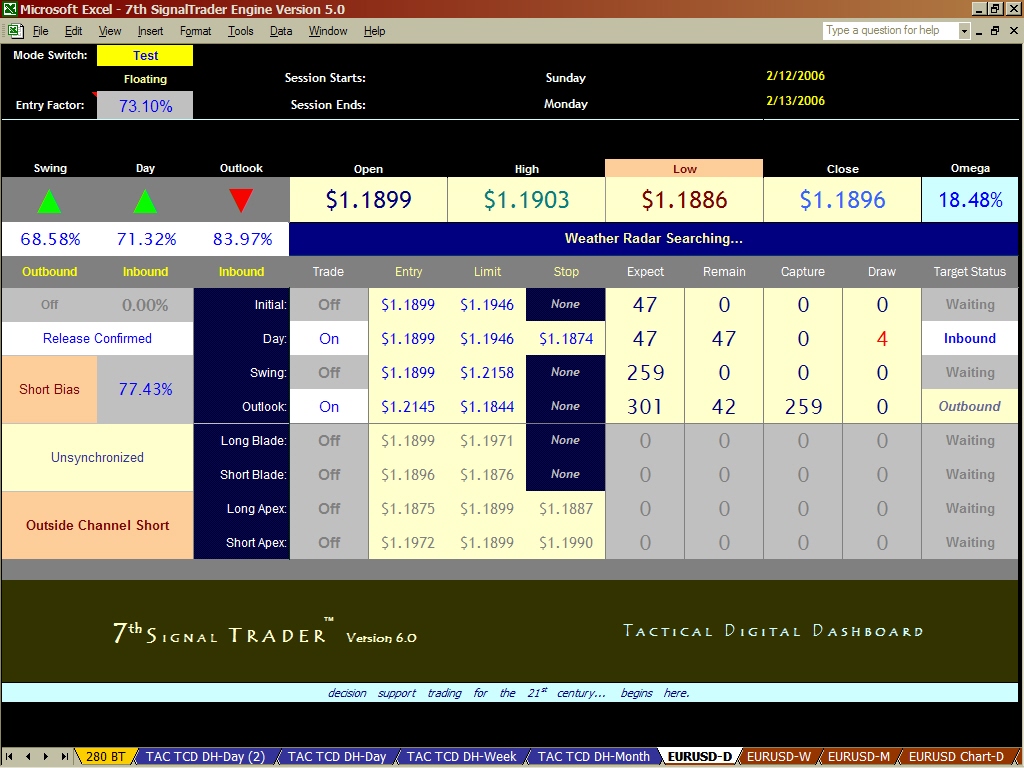Click the 'Unsynchronized' cell
Viewport: 1024px width, 768px height.
(x=97, y=457)
